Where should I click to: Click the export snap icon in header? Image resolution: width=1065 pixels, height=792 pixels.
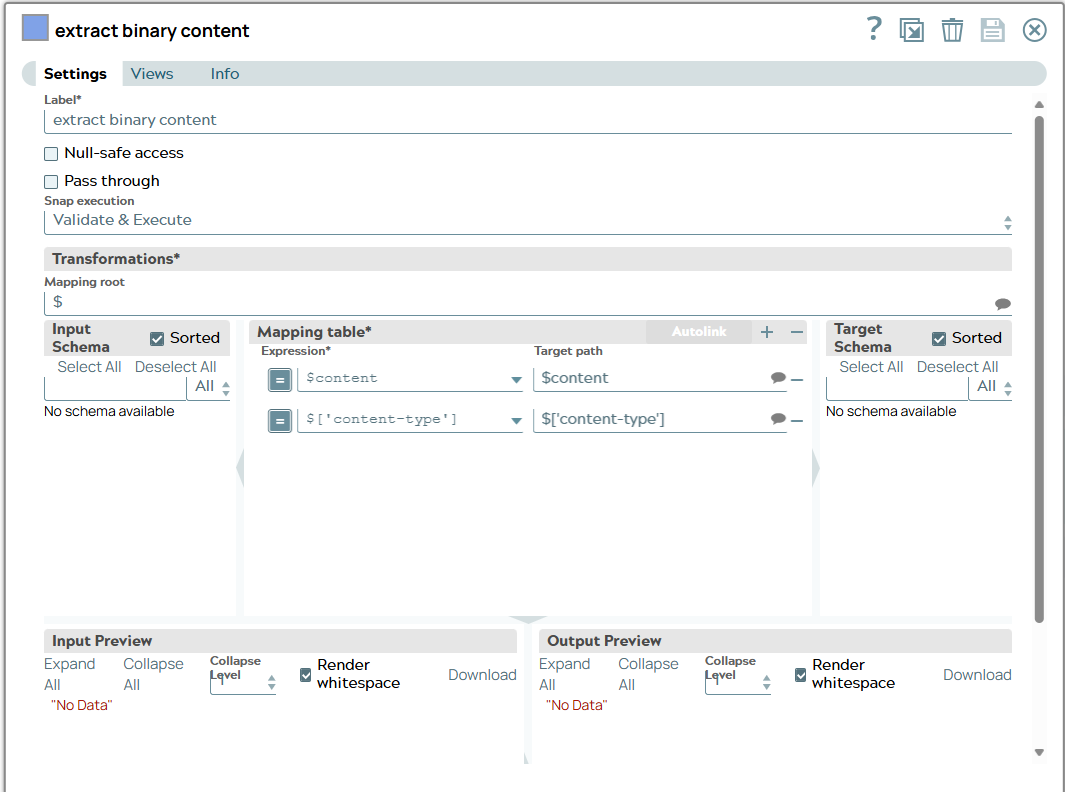point(911,30)
